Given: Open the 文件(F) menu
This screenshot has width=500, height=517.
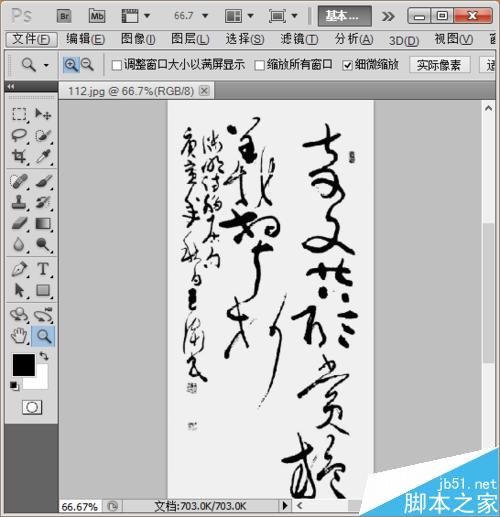Looking at the screenshot, I should [31, 39].
